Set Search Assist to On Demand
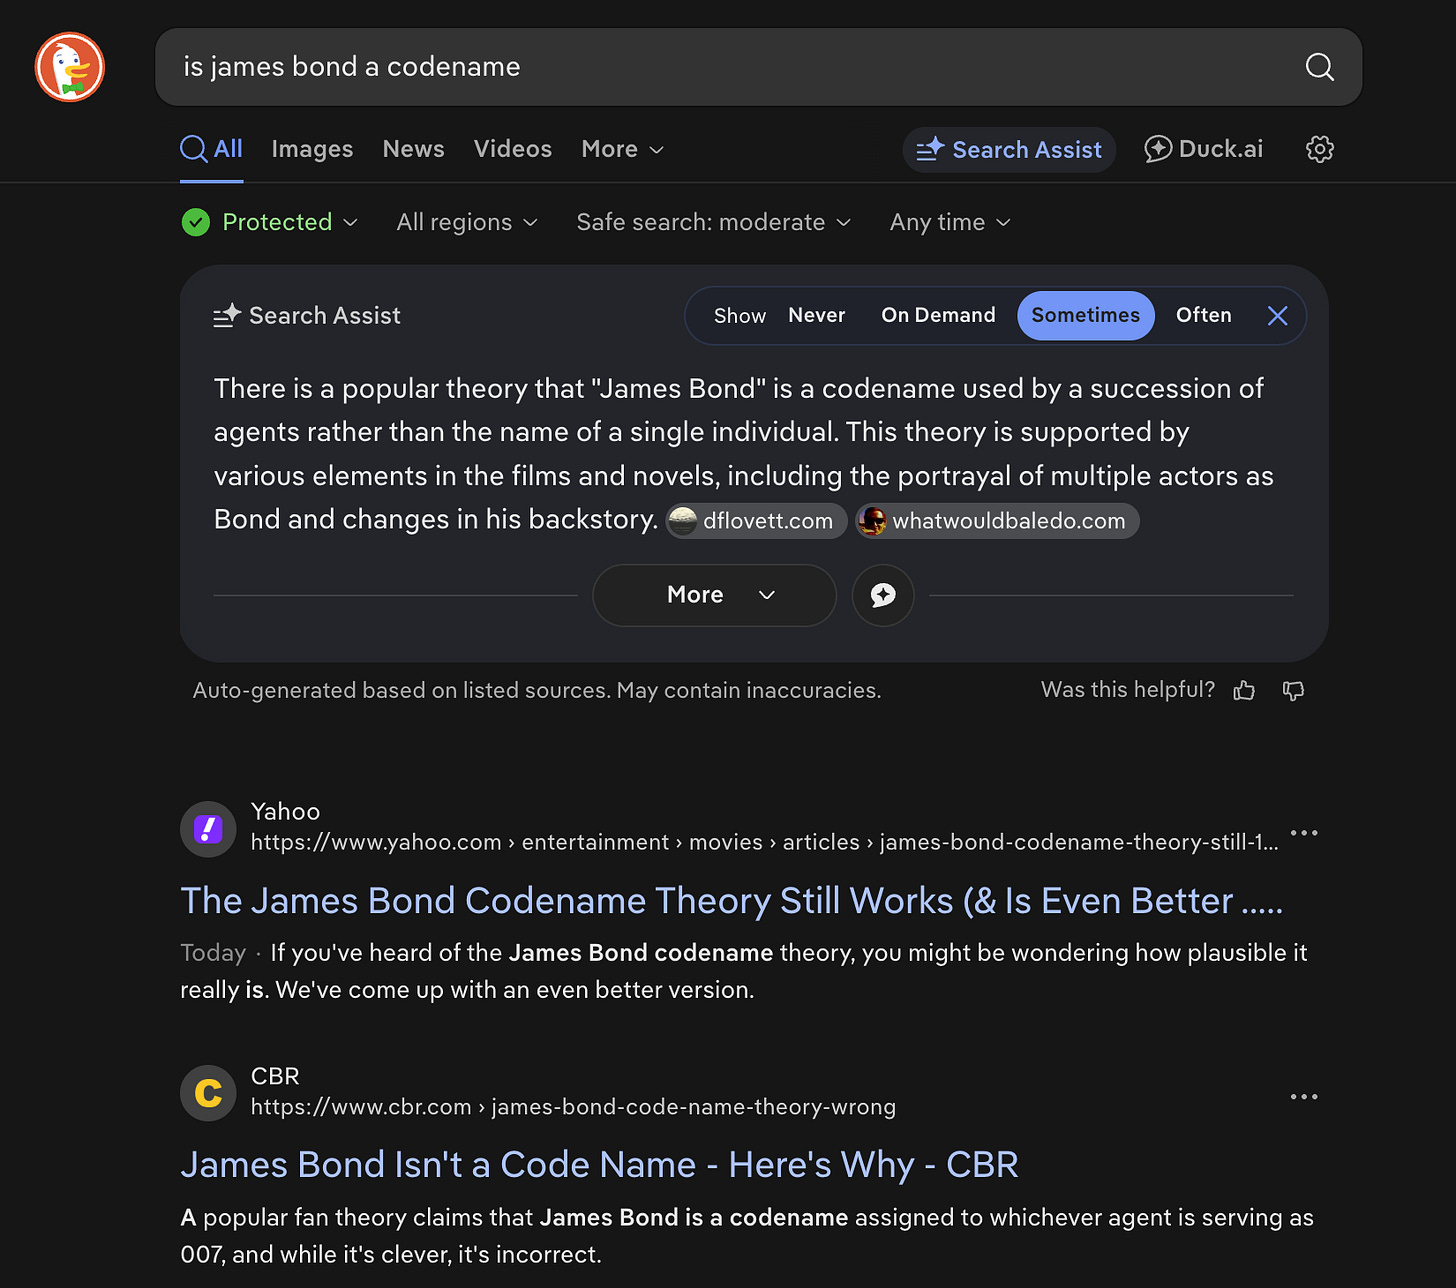 point(938,315)
